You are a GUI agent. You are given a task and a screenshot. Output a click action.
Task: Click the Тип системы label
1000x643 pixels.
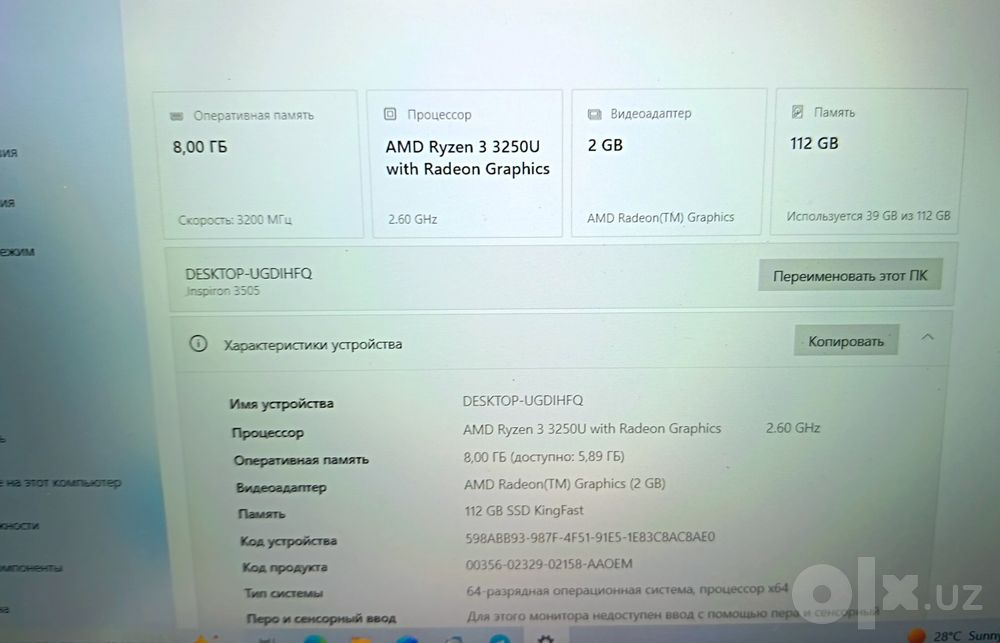[283, 593]
